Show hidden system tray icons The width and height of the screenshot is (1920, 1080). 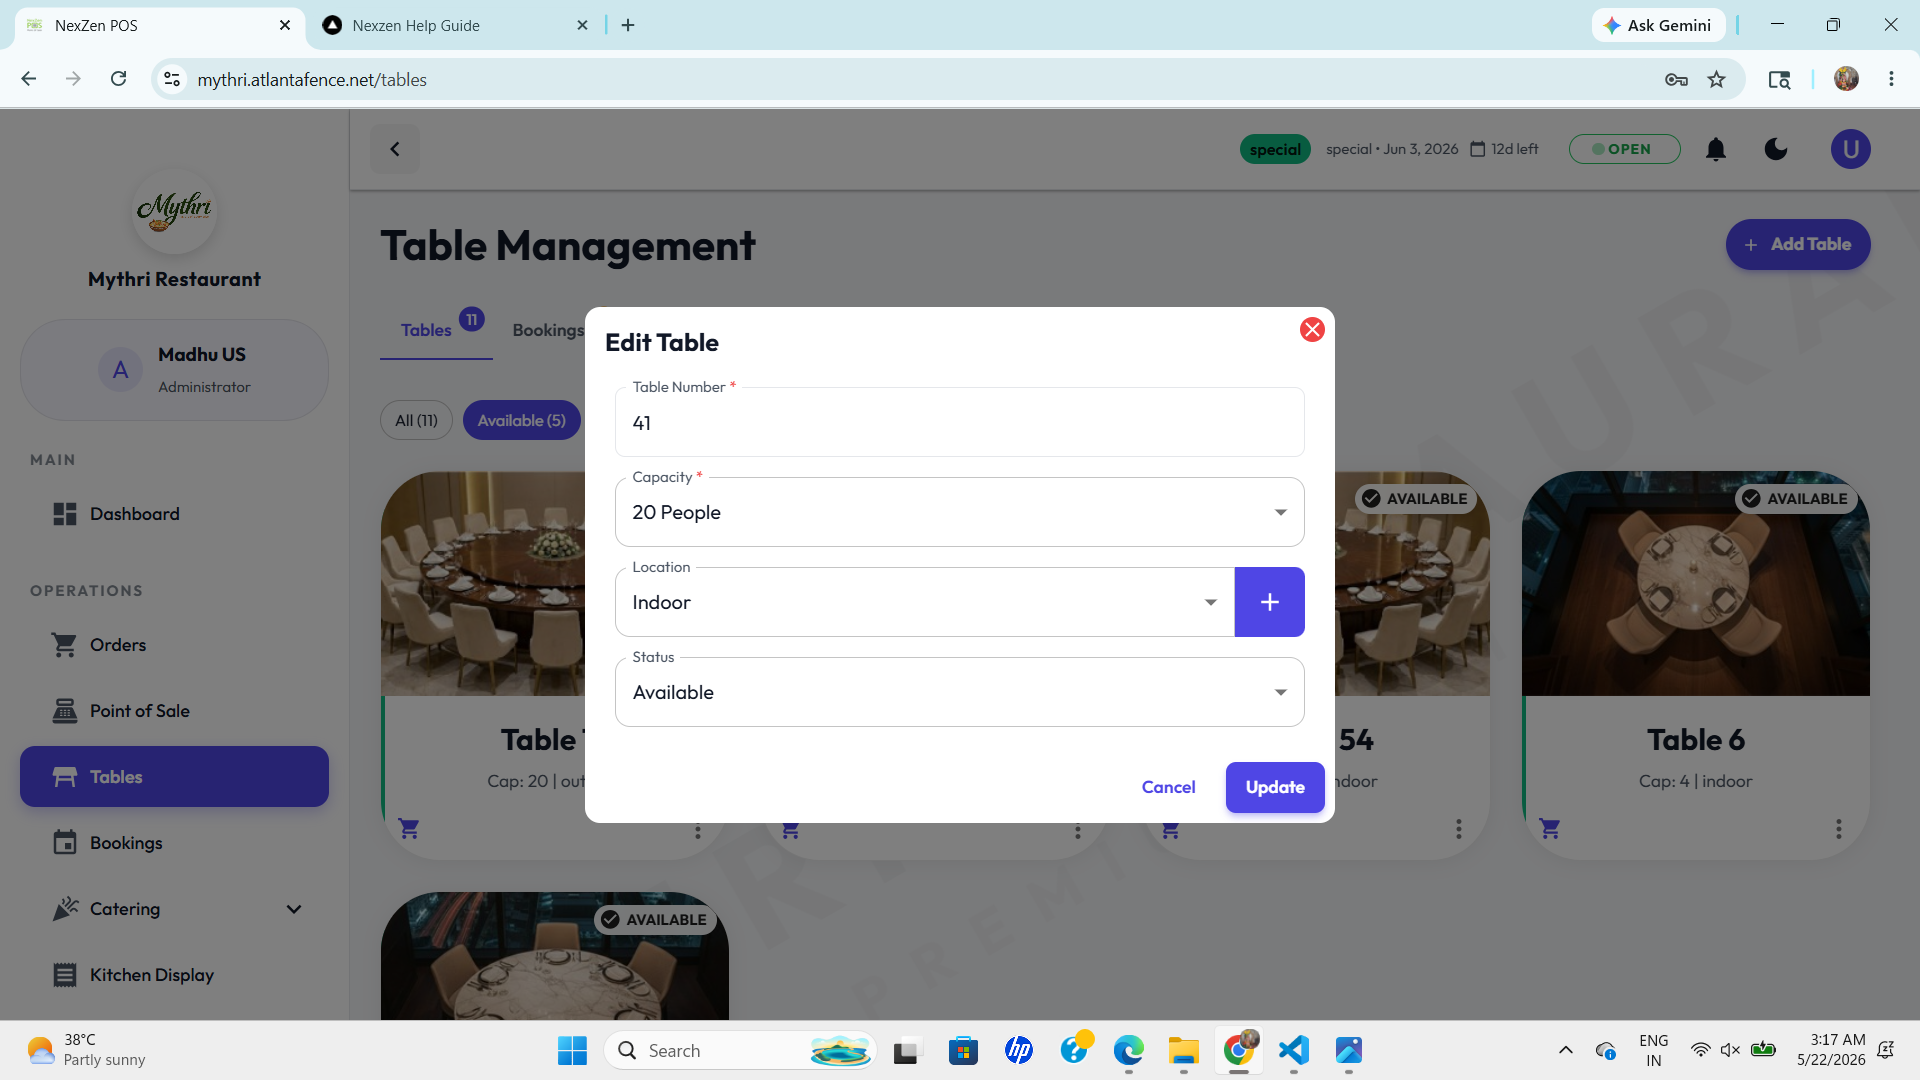point(1565,1050)
